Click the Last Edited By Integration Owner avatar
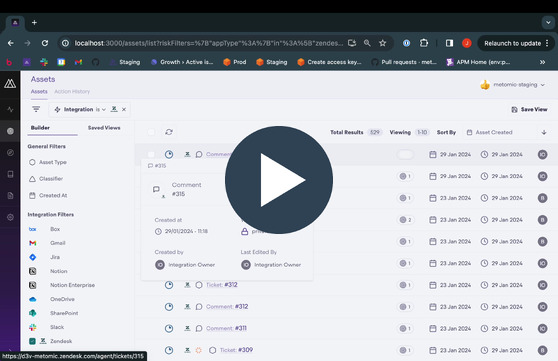This screenshot has height=361, width=558. 246,265
